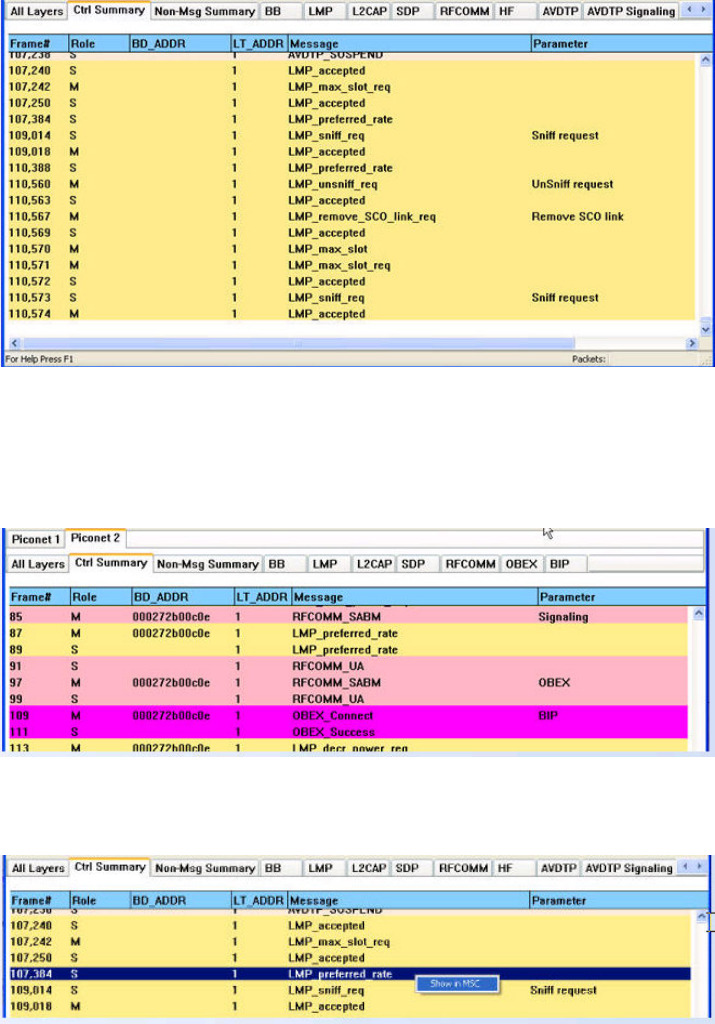Image resolution: width=715 pixels, height=1024 pixels.
Task: Open AVDTP Signaling tab in top panel
Action: [x=630, y=12]
